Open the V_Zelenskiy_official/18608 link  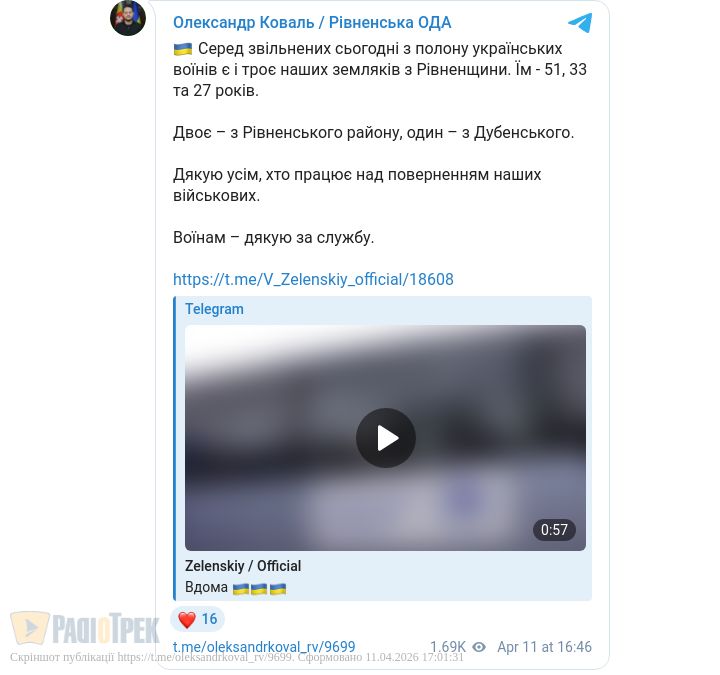(313, 279)
